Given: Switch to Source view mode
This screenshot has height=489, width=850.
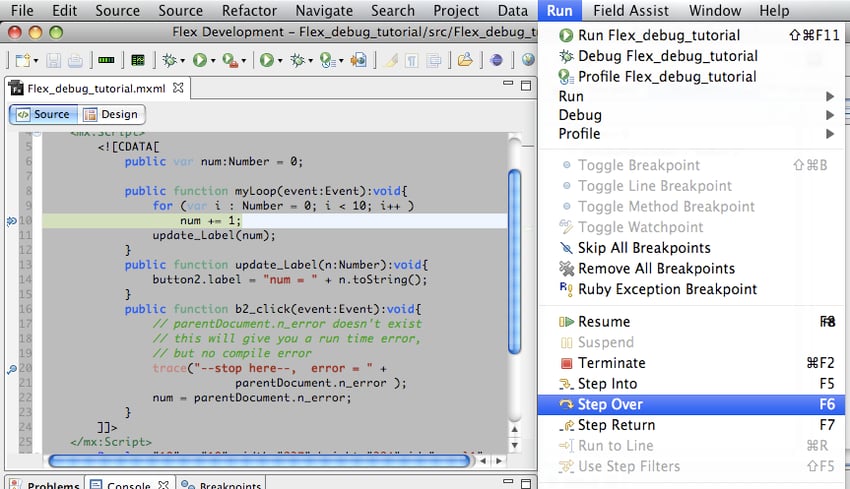Looking at the screenshot, I should [x=43, y=114].
